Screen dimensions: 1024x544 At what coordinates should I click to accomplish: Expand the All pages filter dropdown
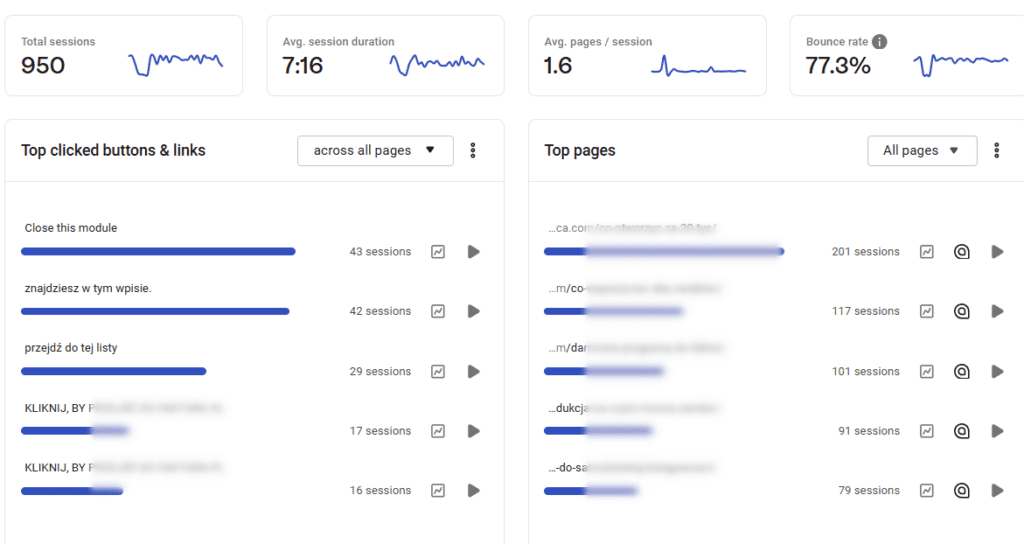click(x=921, y=151)
